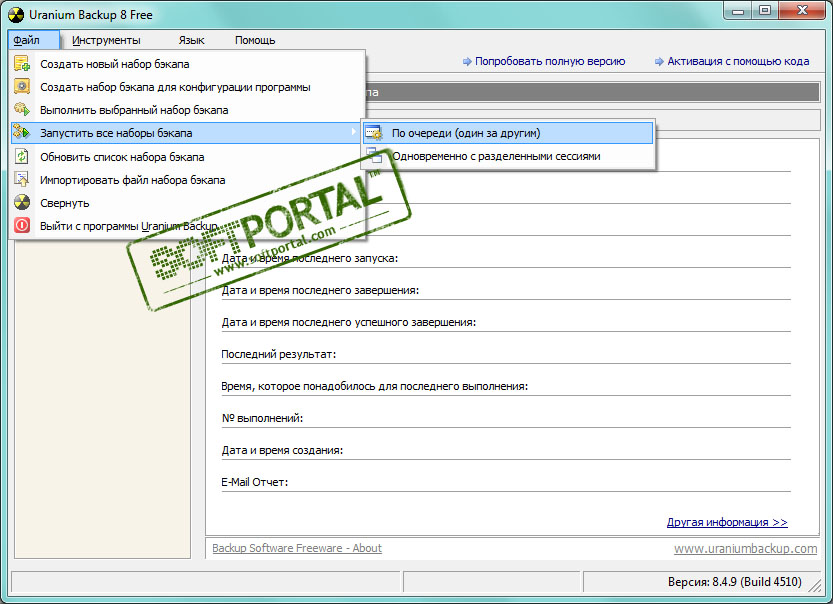Click the refresh backup set list icon
The image size is (833, 604).
pyautogui.click(x=22, y=156)
